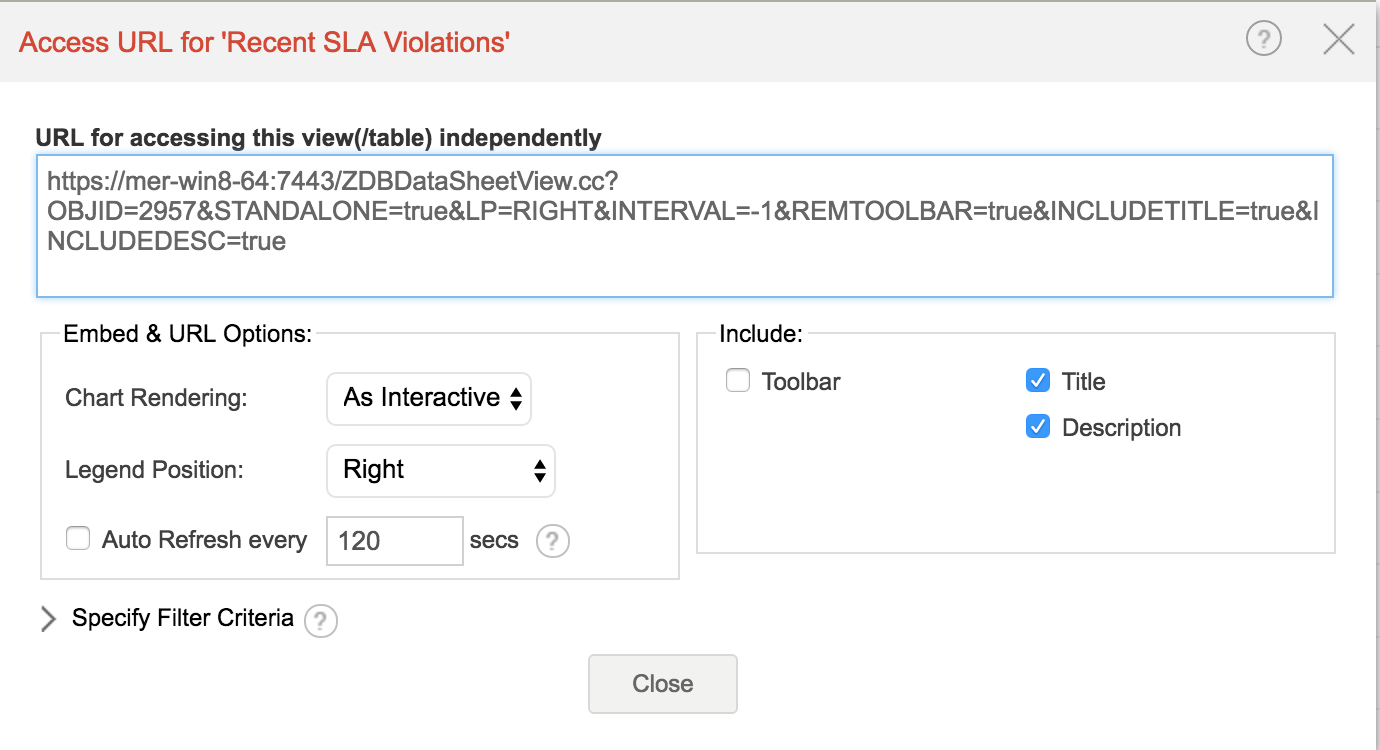Click the 'Description' label text
Image resolution: width=1380 pixels, height=750 pixels.
[1121, 428]
